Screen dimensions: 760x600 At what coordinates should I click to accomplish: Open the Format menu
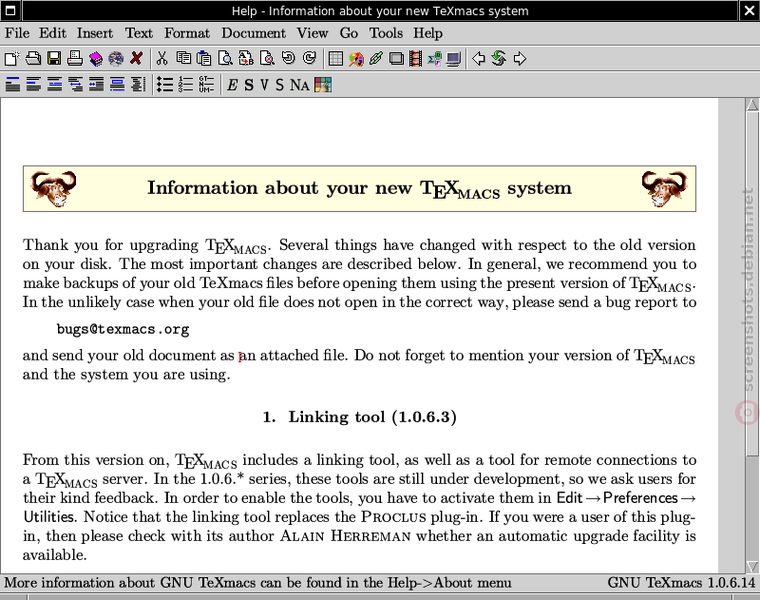pyautogui.click(x=187, y=33)
